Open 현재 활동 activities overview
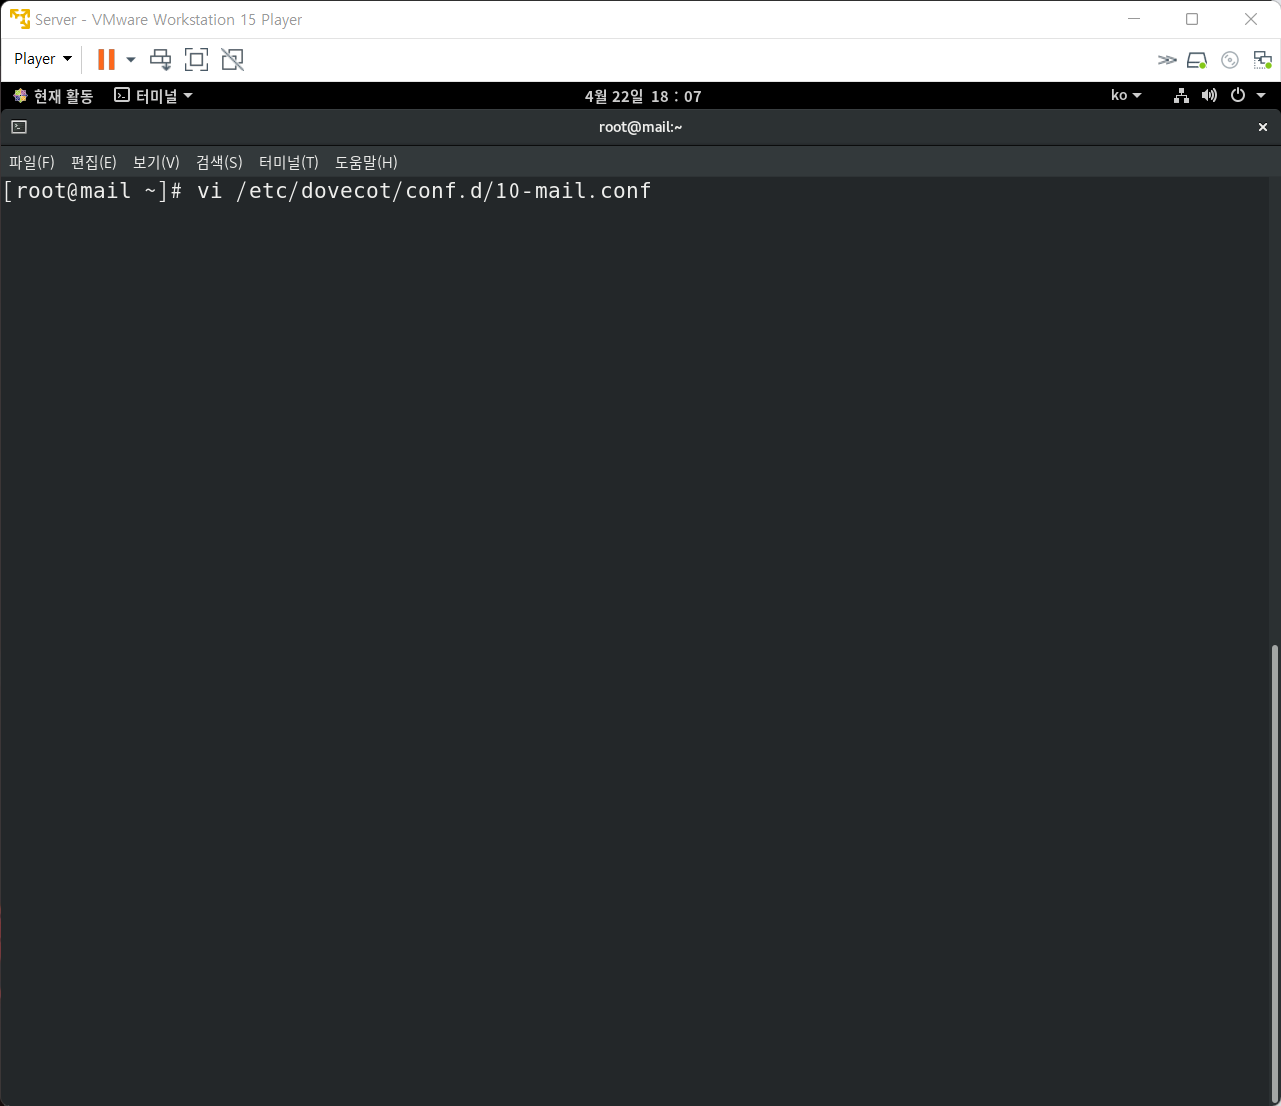1281x1106 pixels. point(54,96)
